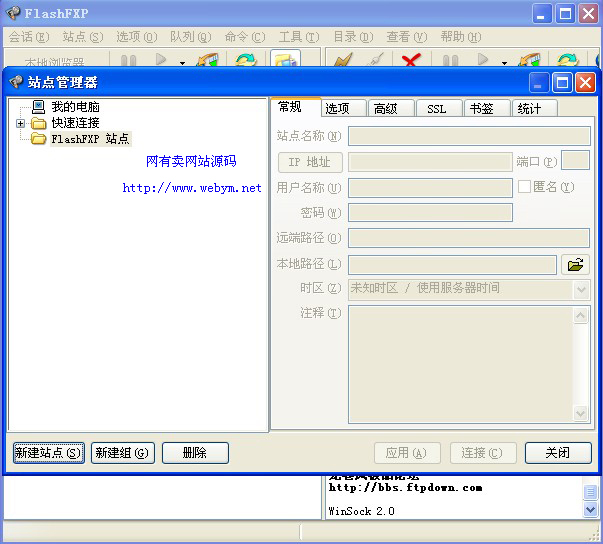Click the notes area scroll down arrow
Viewport: 603px width, 544px height.
[580, 414]
